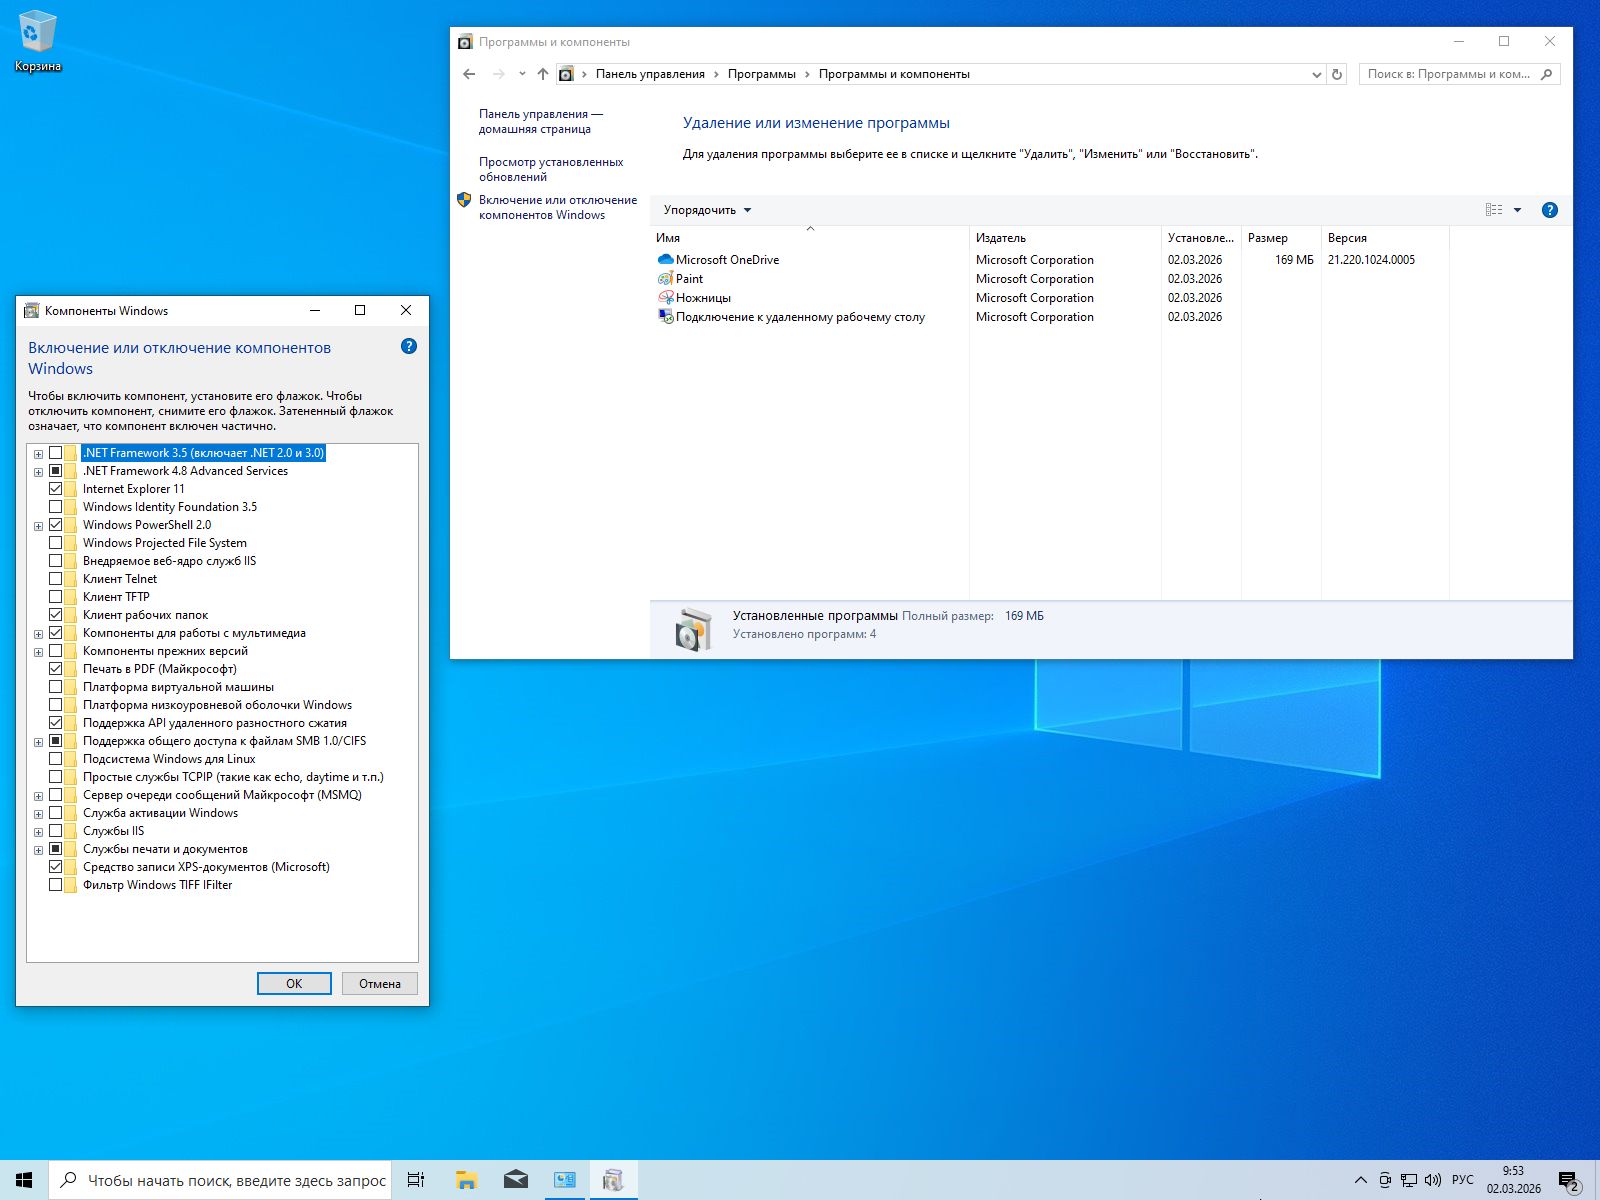Sort by the Версия column header
1600x1200 pixels.
(1346, 238)
